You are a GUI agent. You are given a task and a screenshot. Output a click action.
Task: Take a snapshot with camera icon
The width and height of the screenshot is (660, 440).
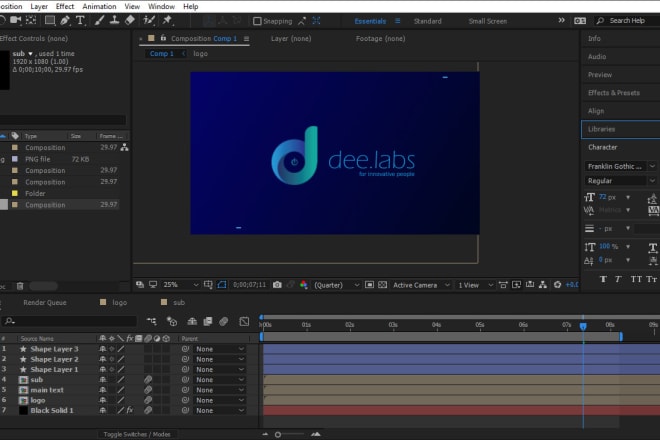point(277,285)
